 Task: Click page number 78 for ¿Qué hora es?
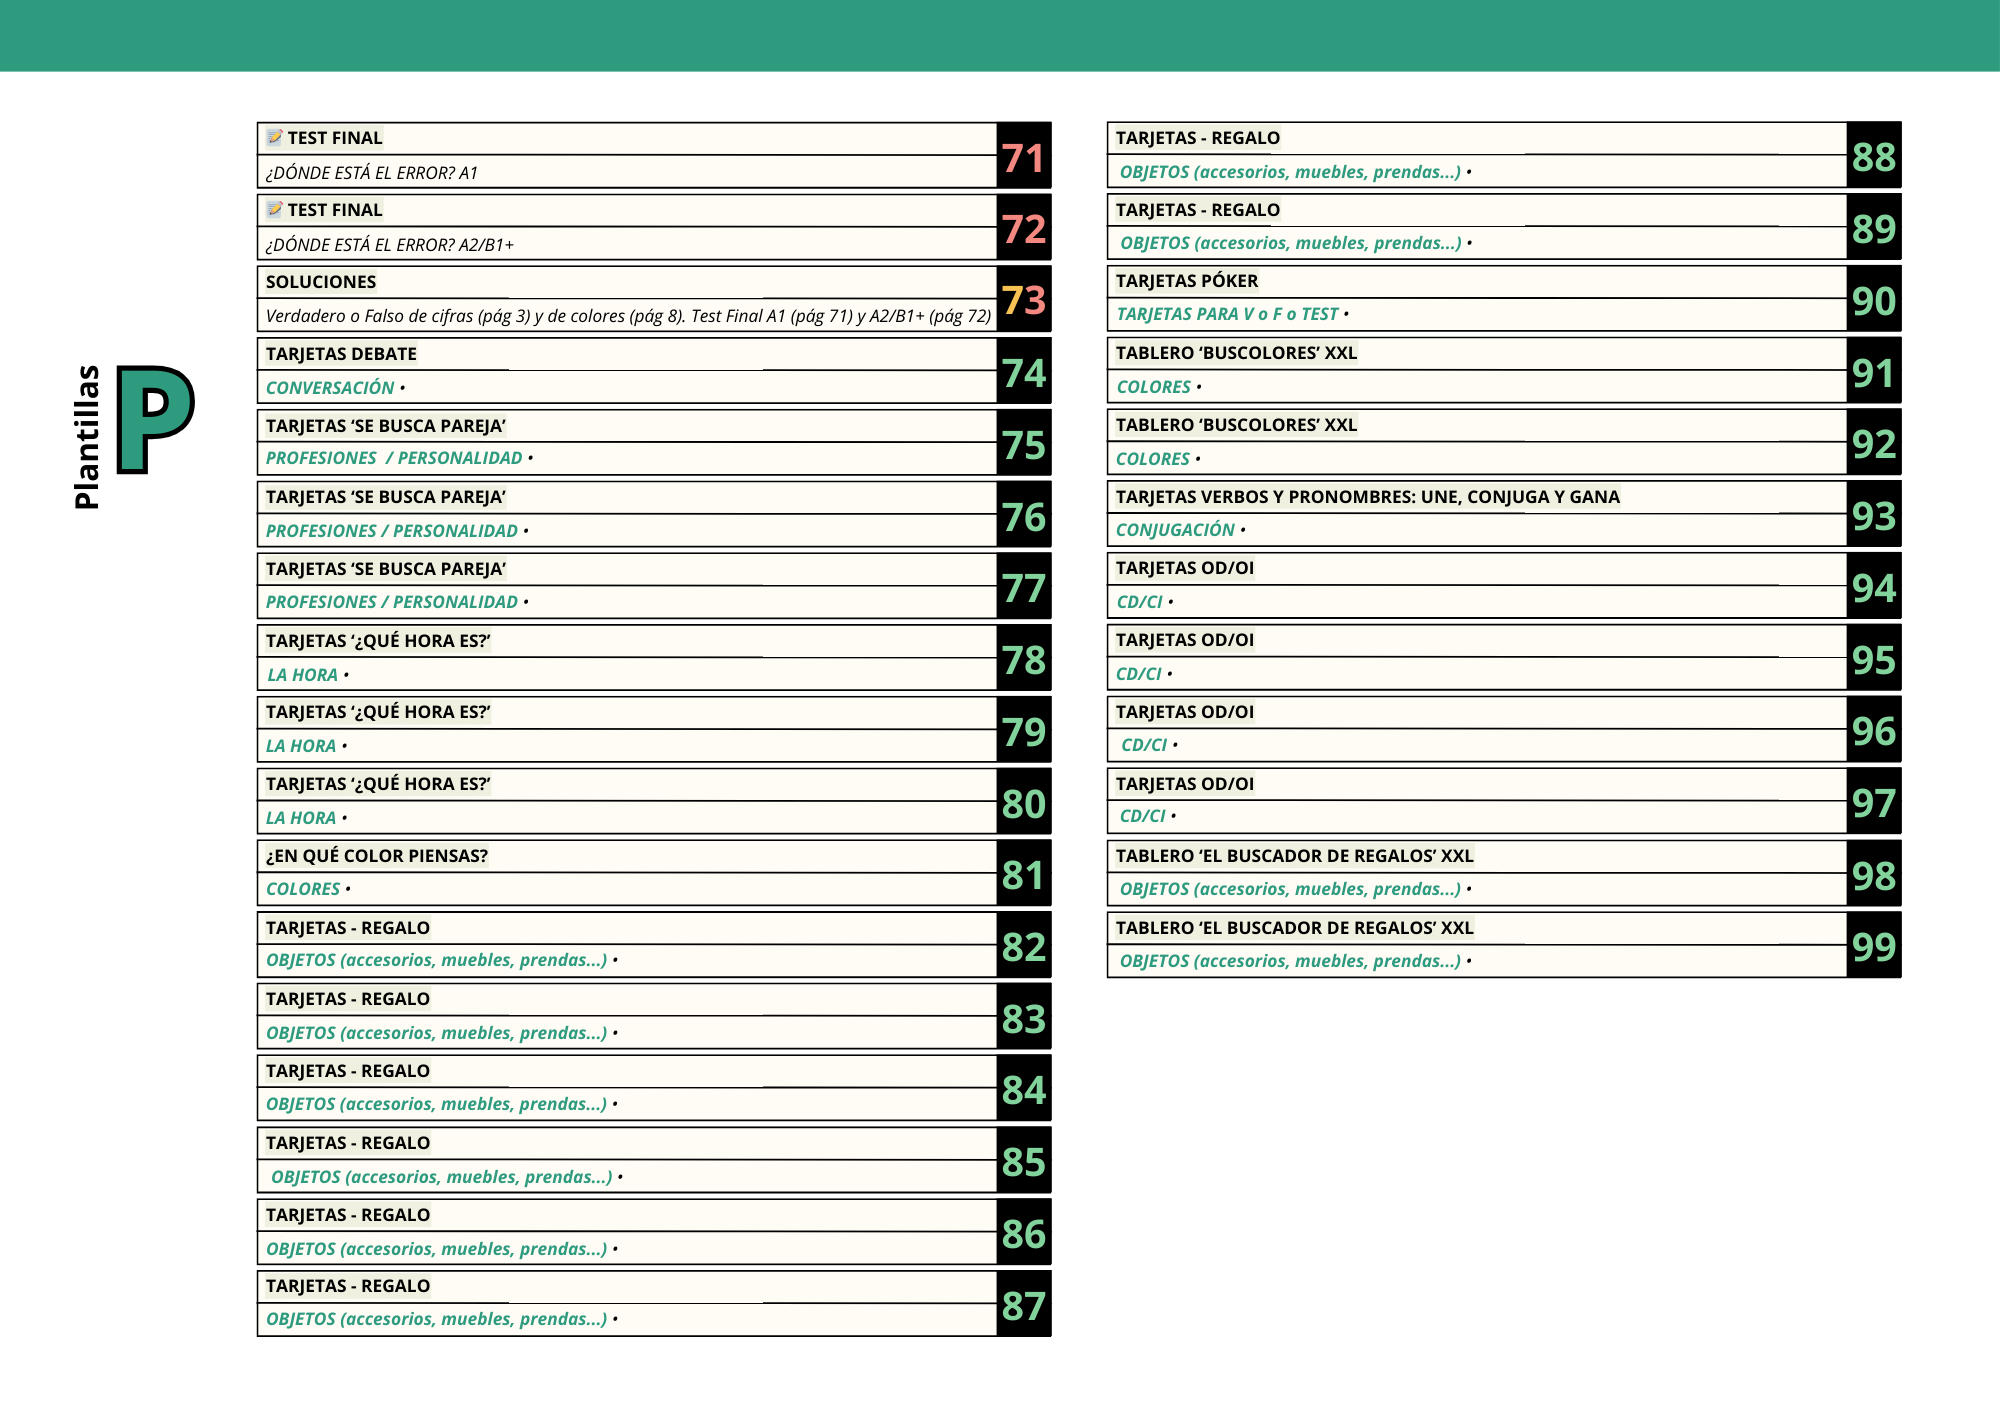point(1023,660)
